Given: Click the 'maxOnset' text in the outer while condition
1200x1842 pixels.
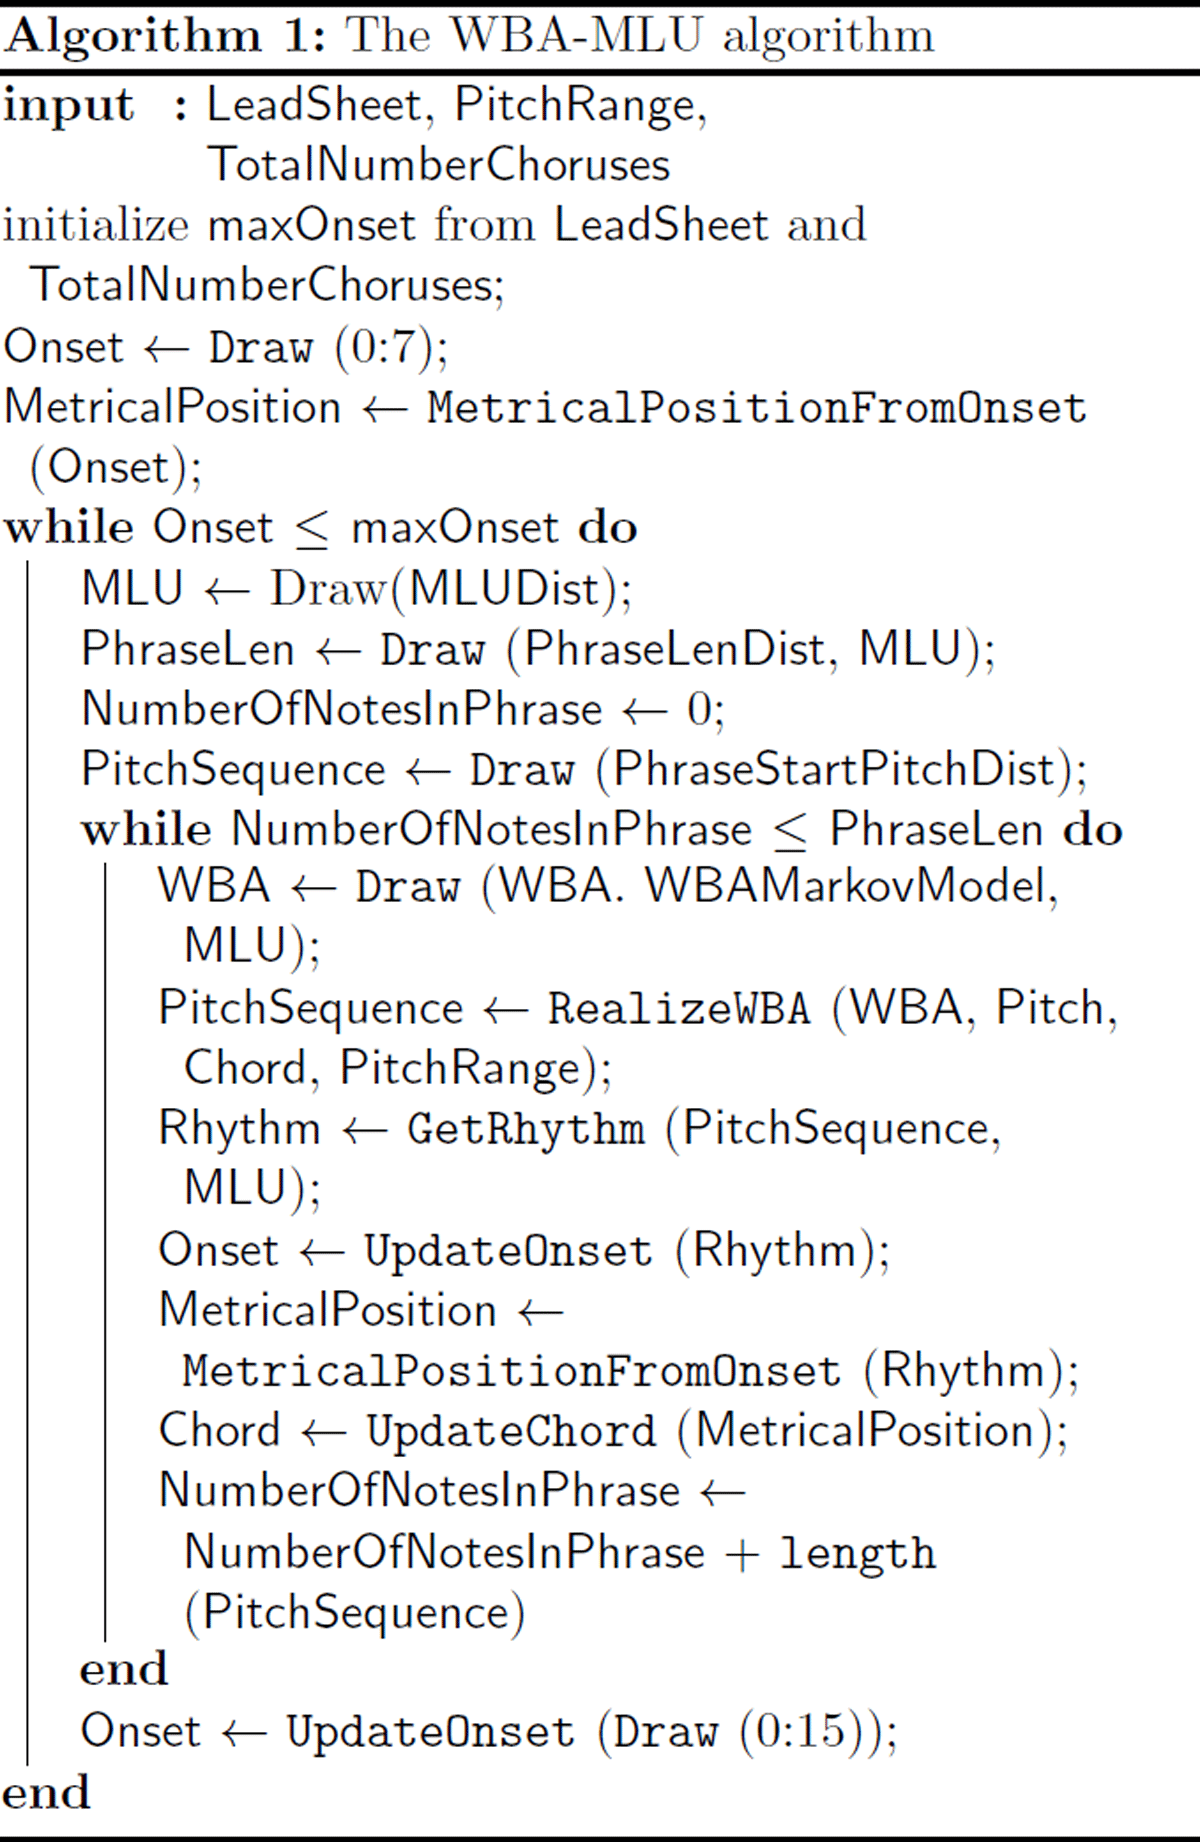Looking at the screenshot, I should pyautogui.click(x=455, y=528).
